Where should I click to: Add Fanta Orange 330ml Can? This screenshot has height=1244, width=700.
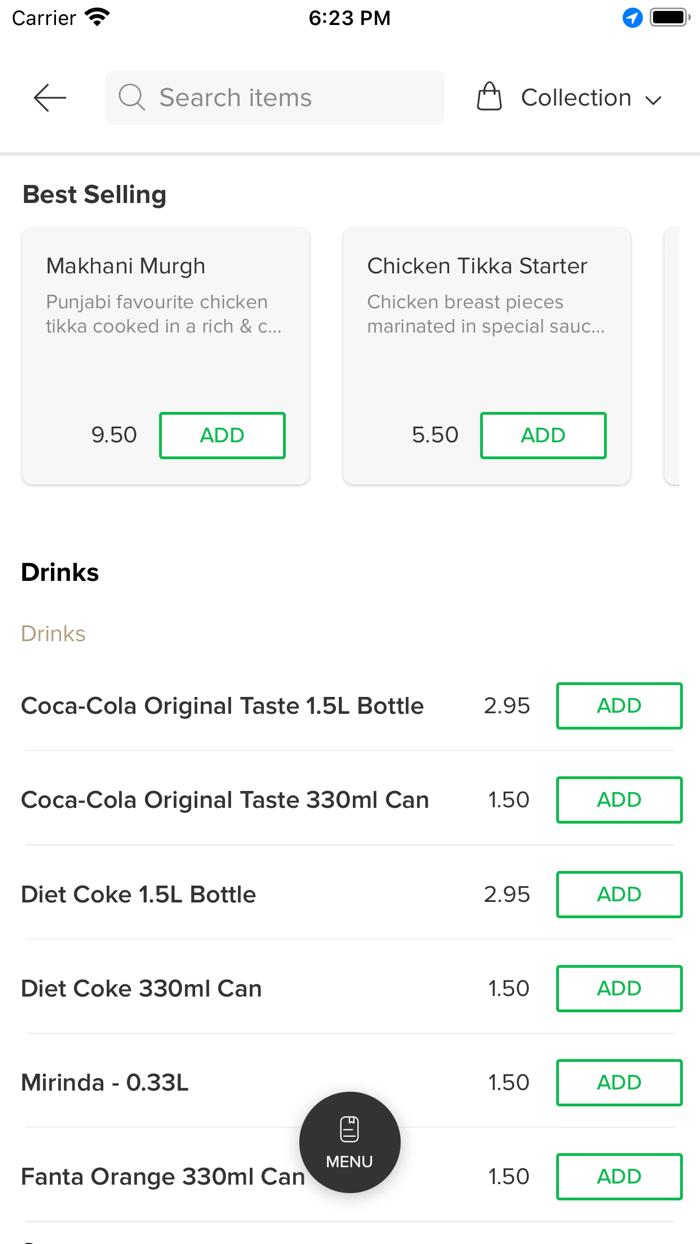click(619, 1176)
